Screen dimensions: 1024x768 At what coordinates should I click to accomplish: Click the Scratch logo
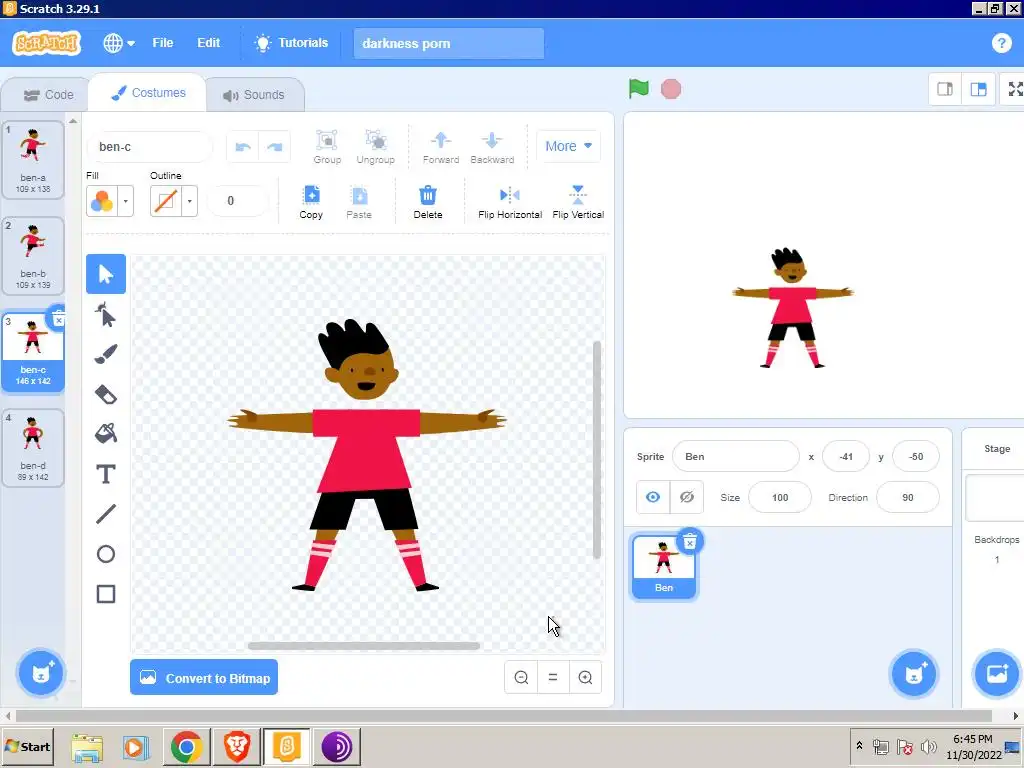(x=46, y=43)
